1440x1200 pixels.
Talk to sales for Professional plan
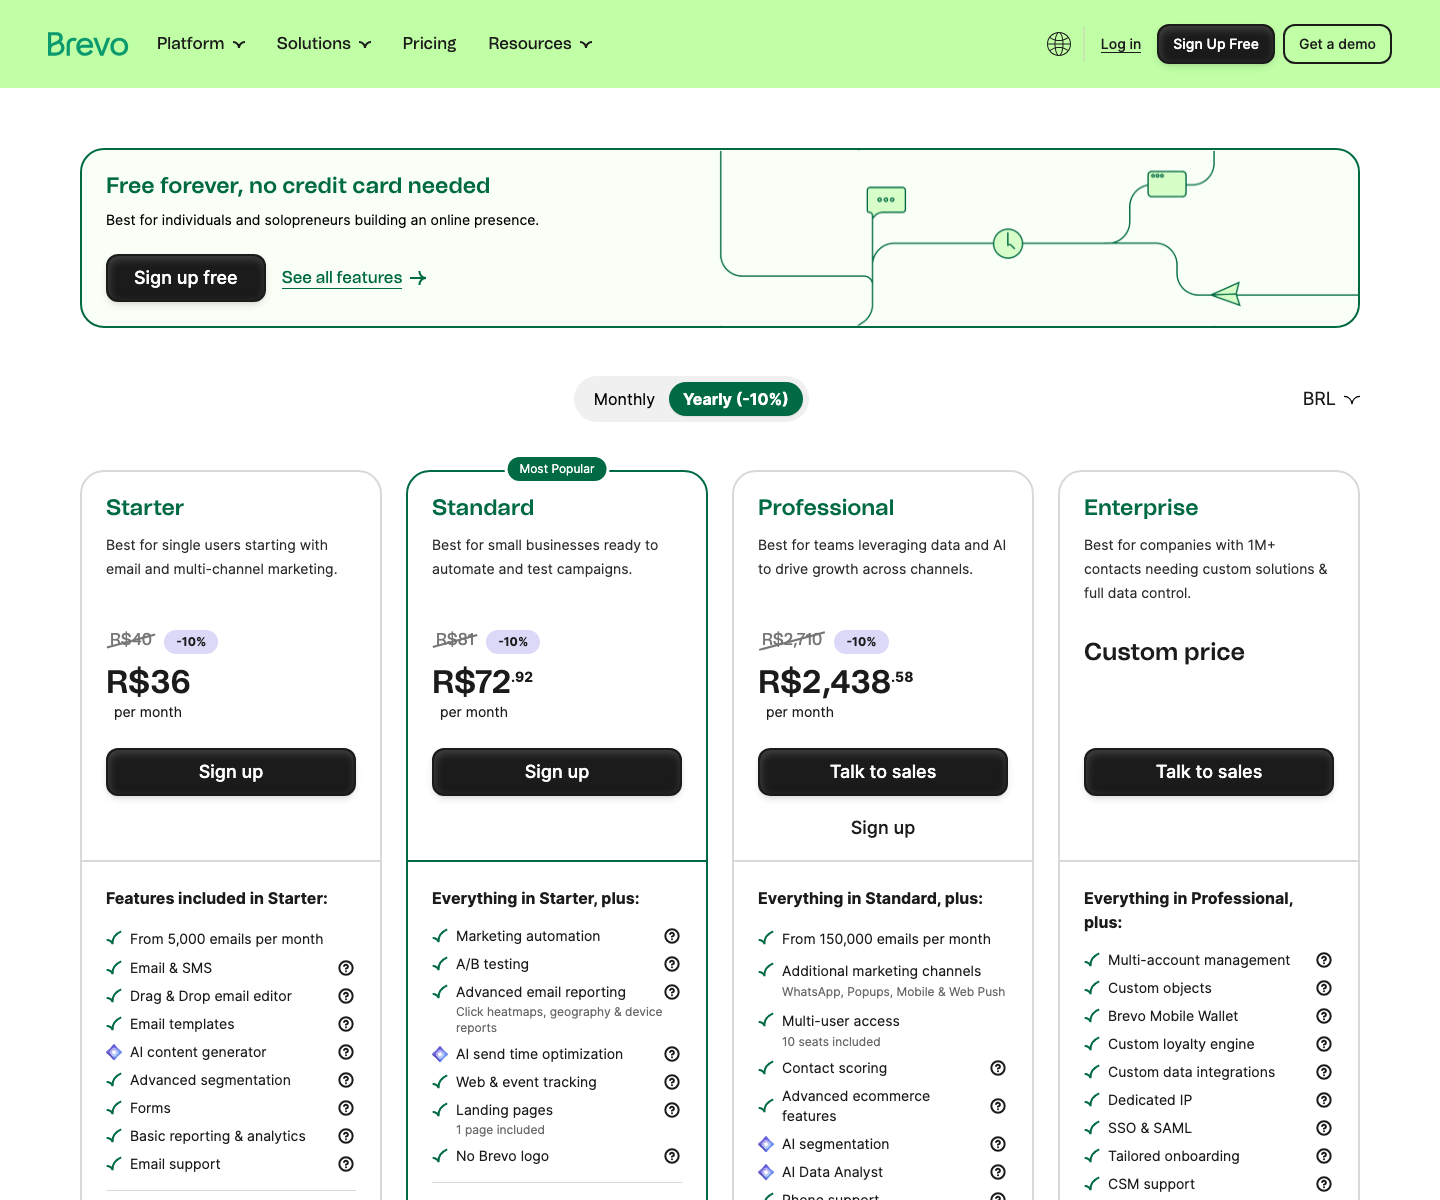coord(883,772)
